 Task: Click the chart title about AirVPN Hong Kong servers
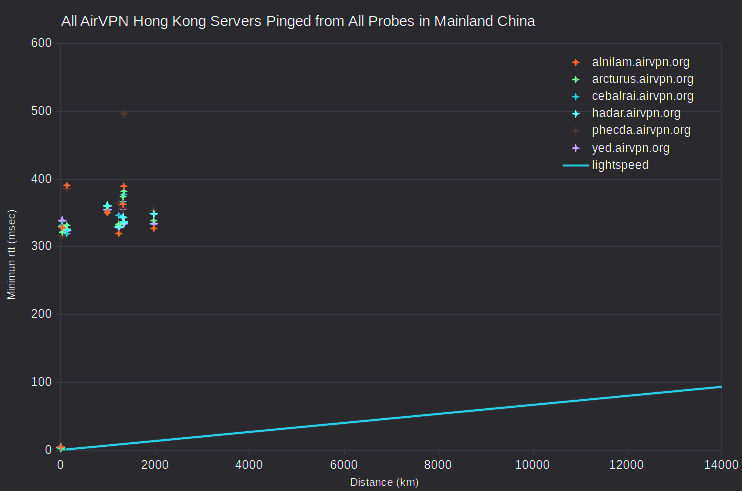coord(298,21)
